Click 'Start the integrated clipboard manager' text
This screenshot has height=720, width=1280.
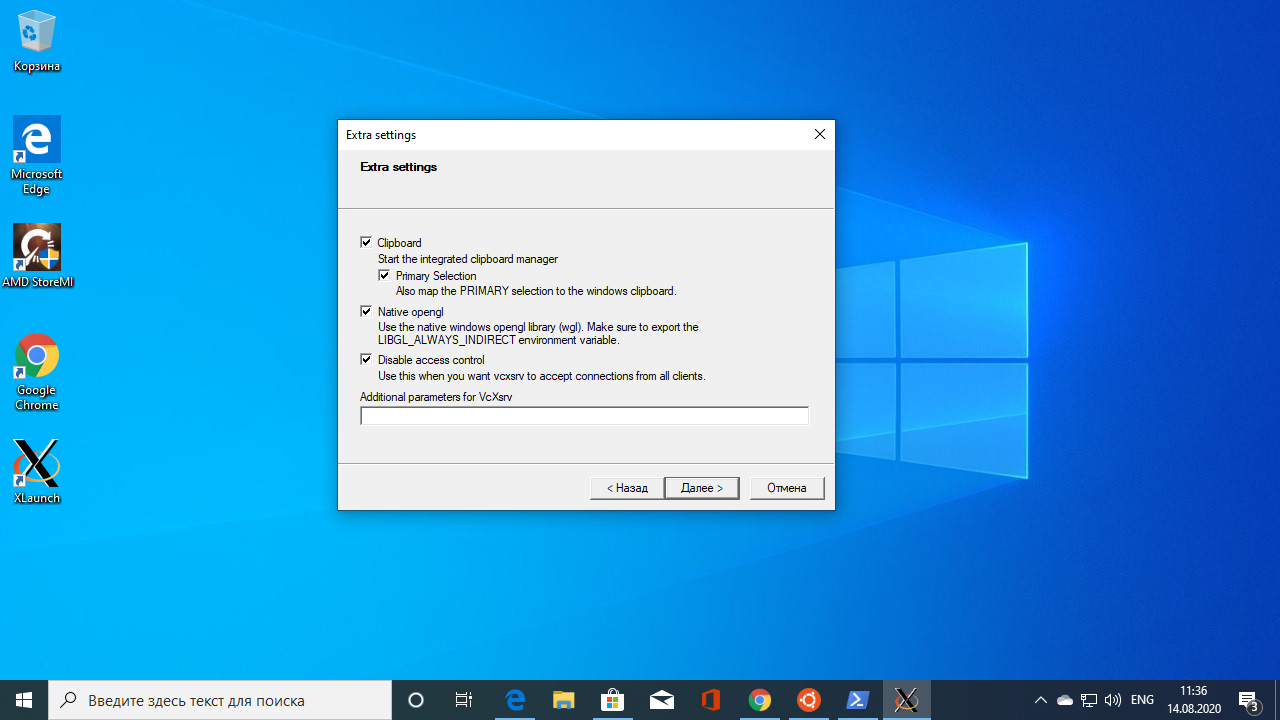click(468, 259)
